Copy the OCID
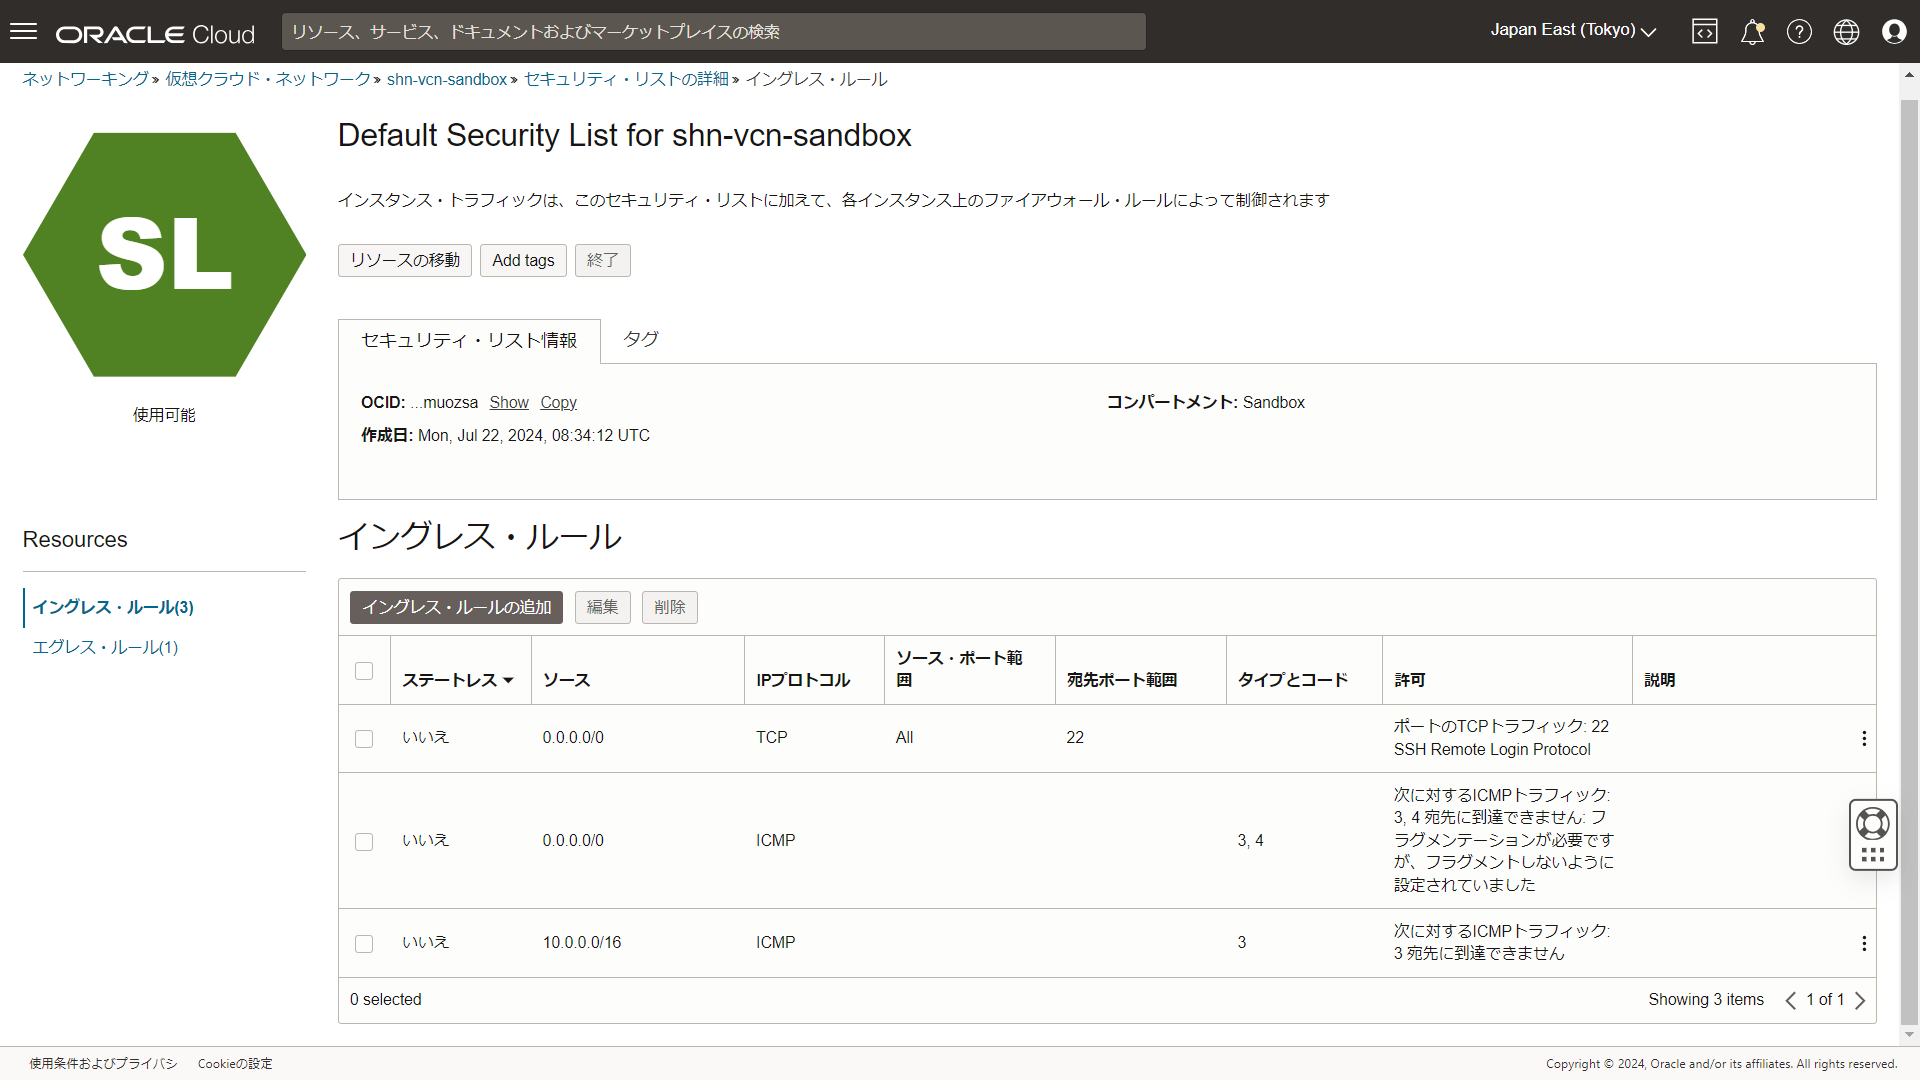This screenshot has height=1080, width=1920. tap(558, 402)
